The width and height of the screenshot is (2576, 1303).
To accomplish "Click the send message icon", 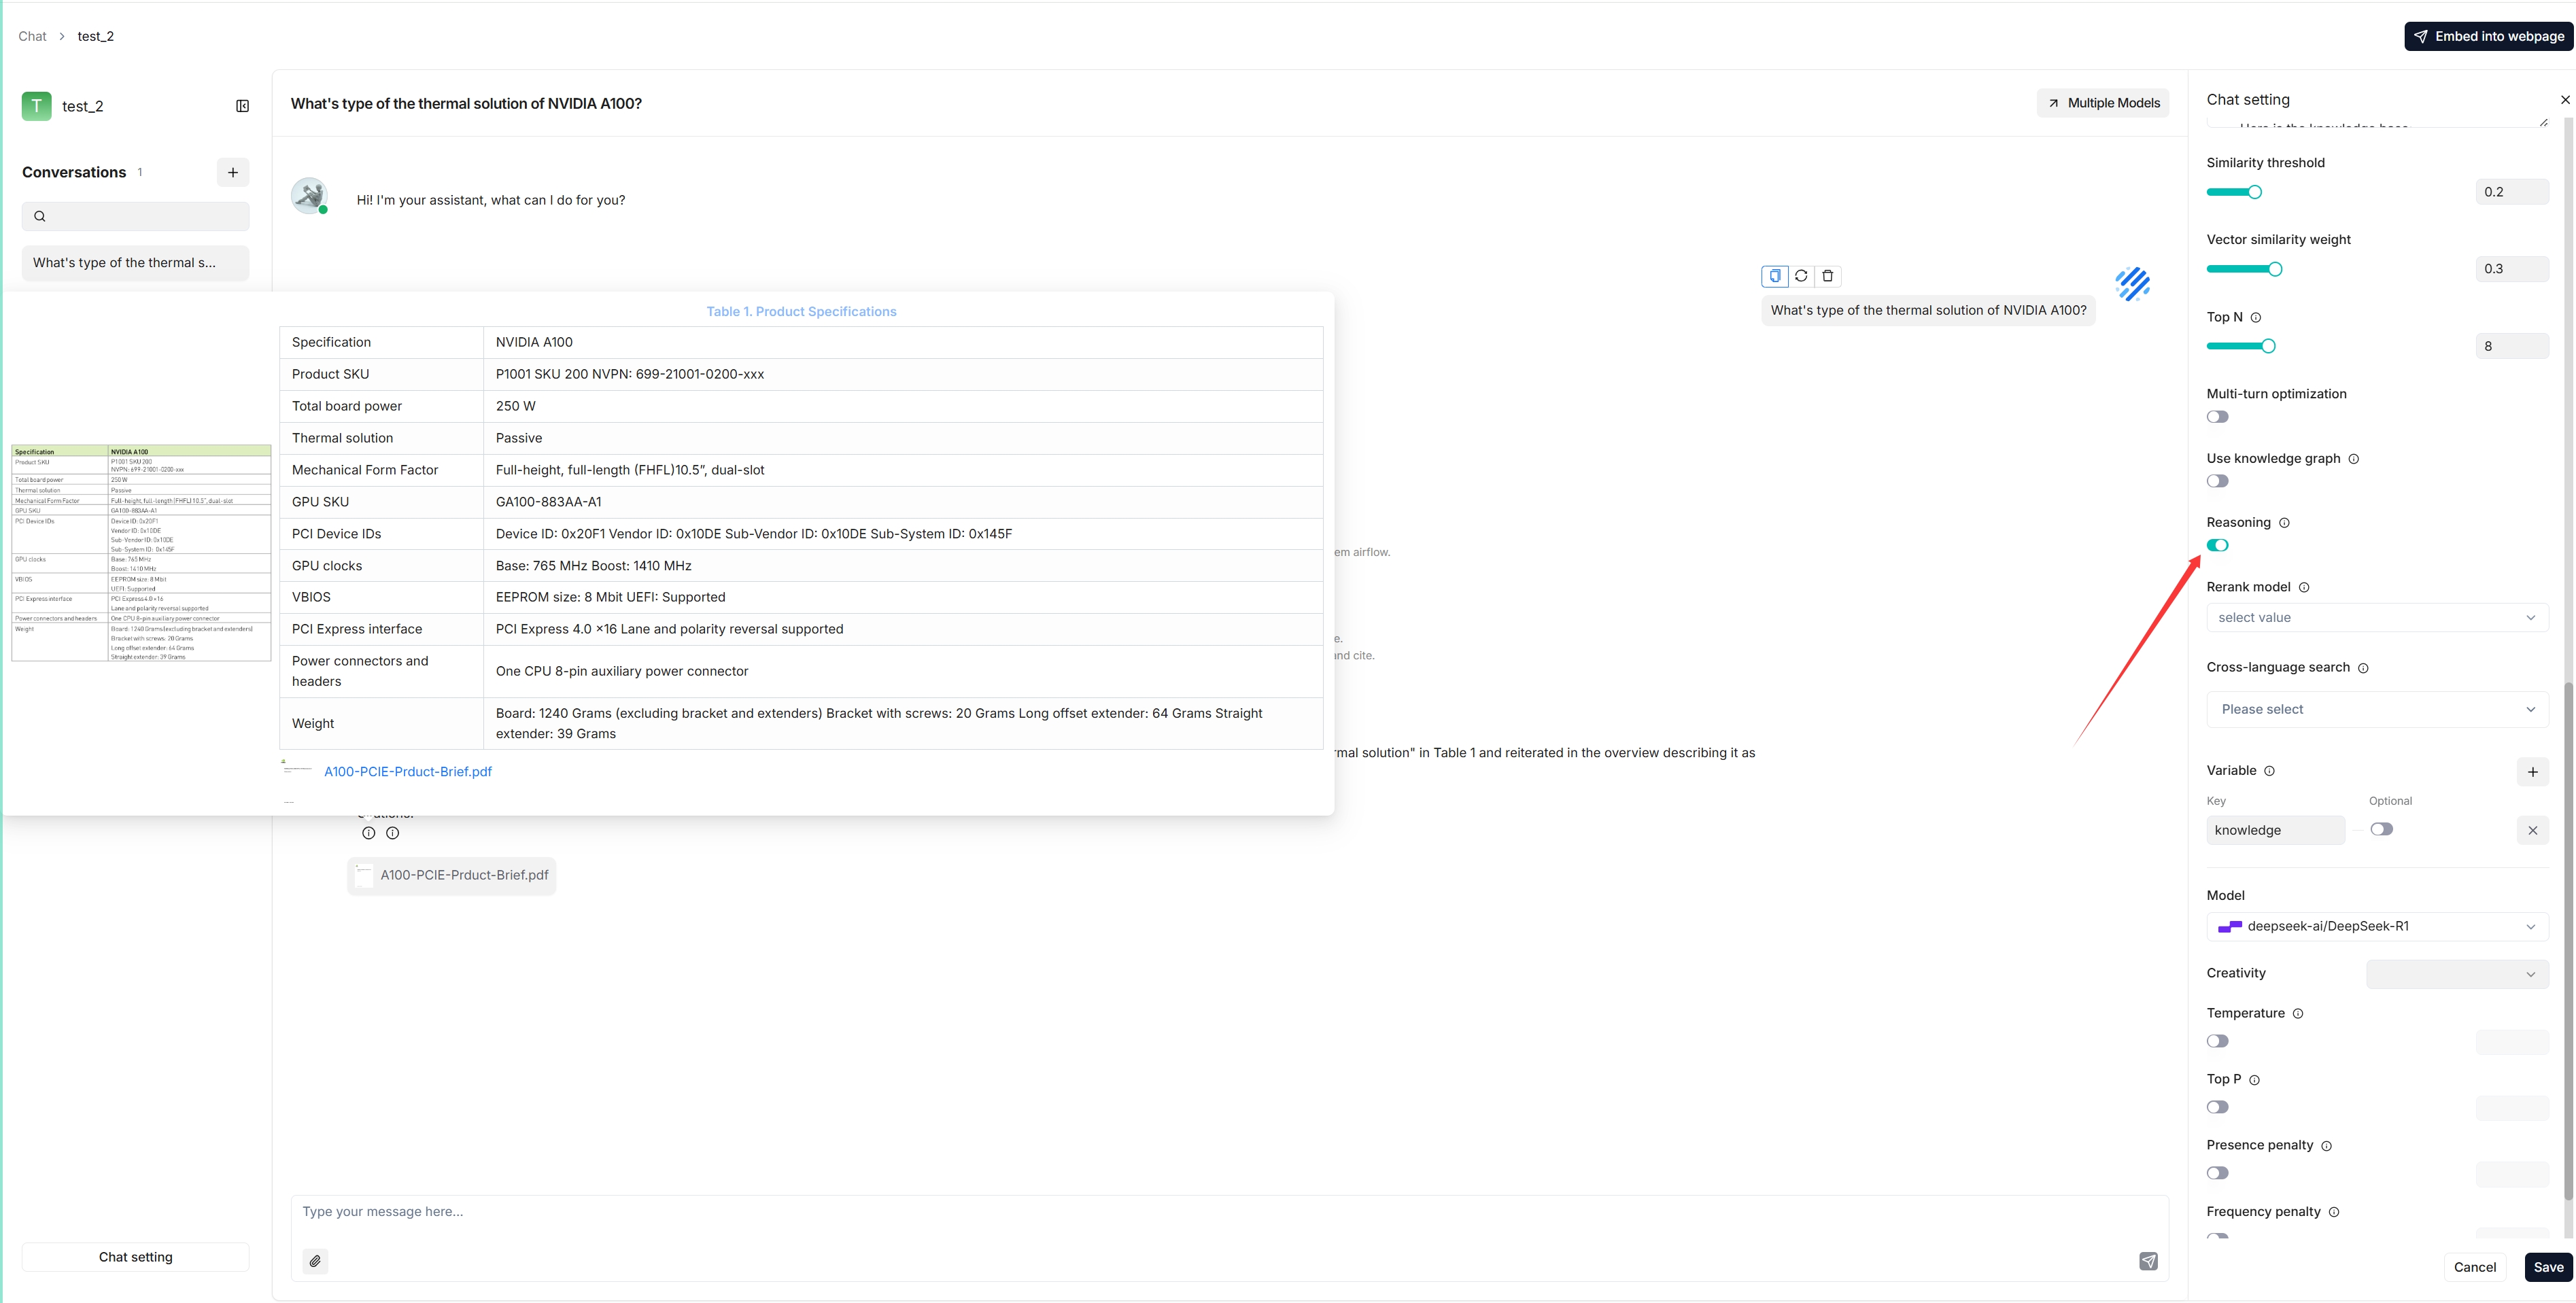I will point(2148,1261).
